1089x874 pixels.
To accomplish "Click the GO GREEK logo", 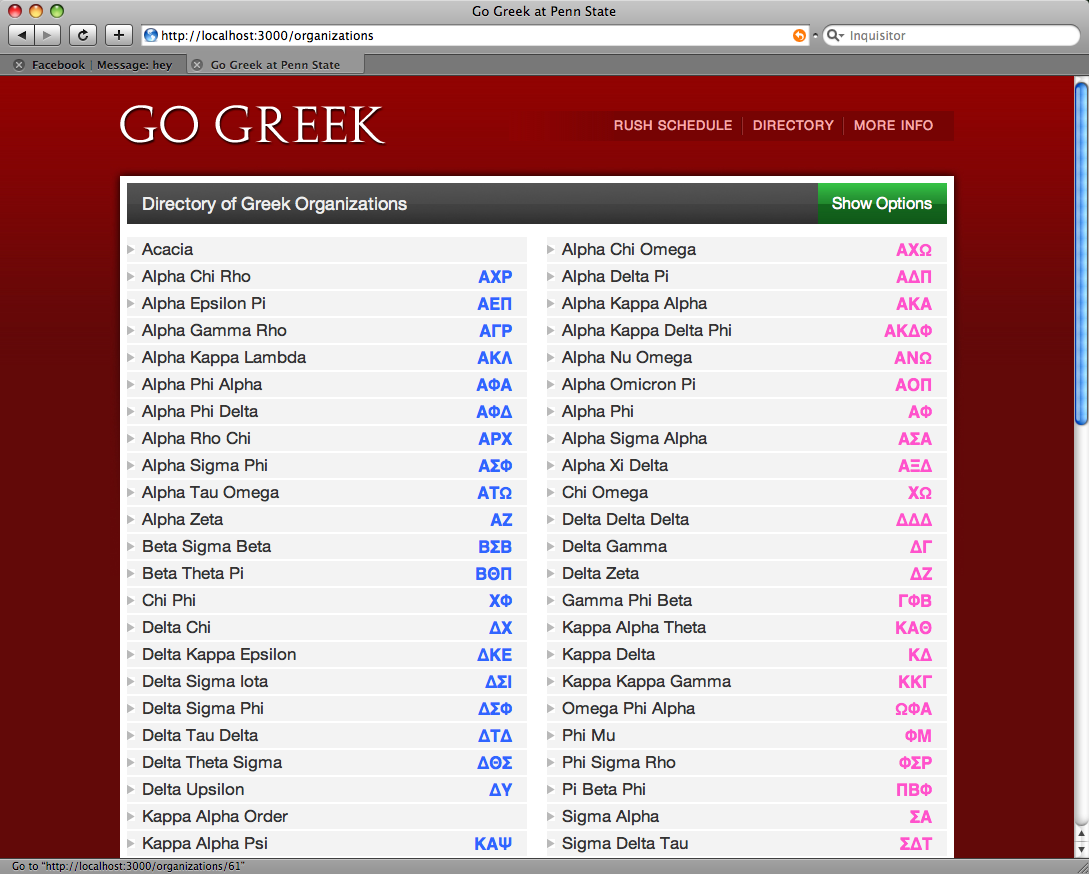I will coord(251,125).
